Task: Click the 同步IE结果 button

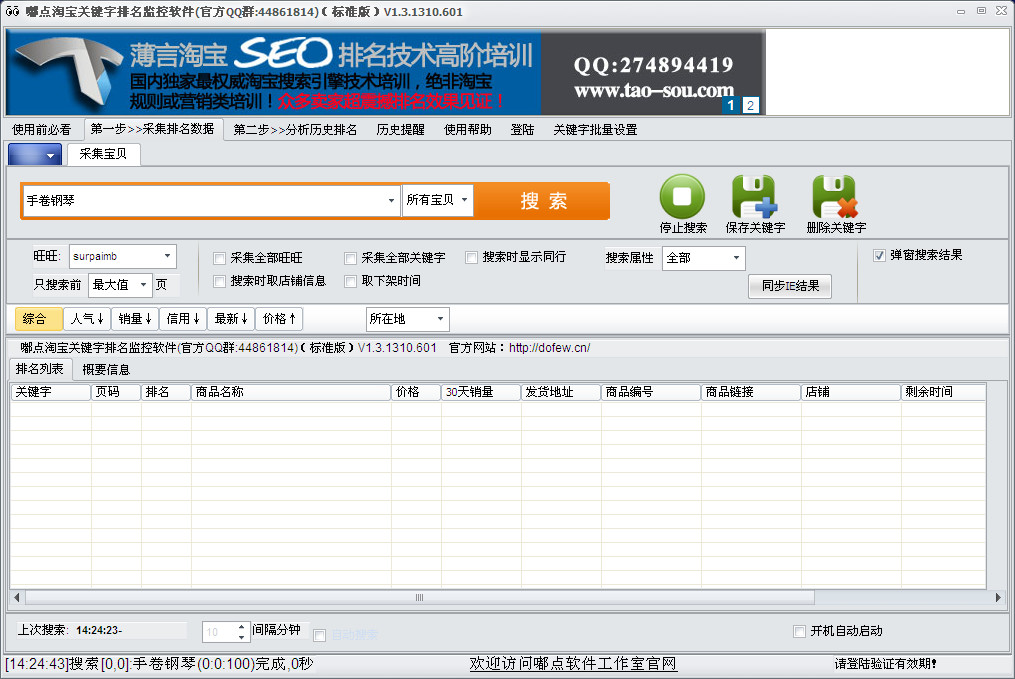Action: coord(790,286)
